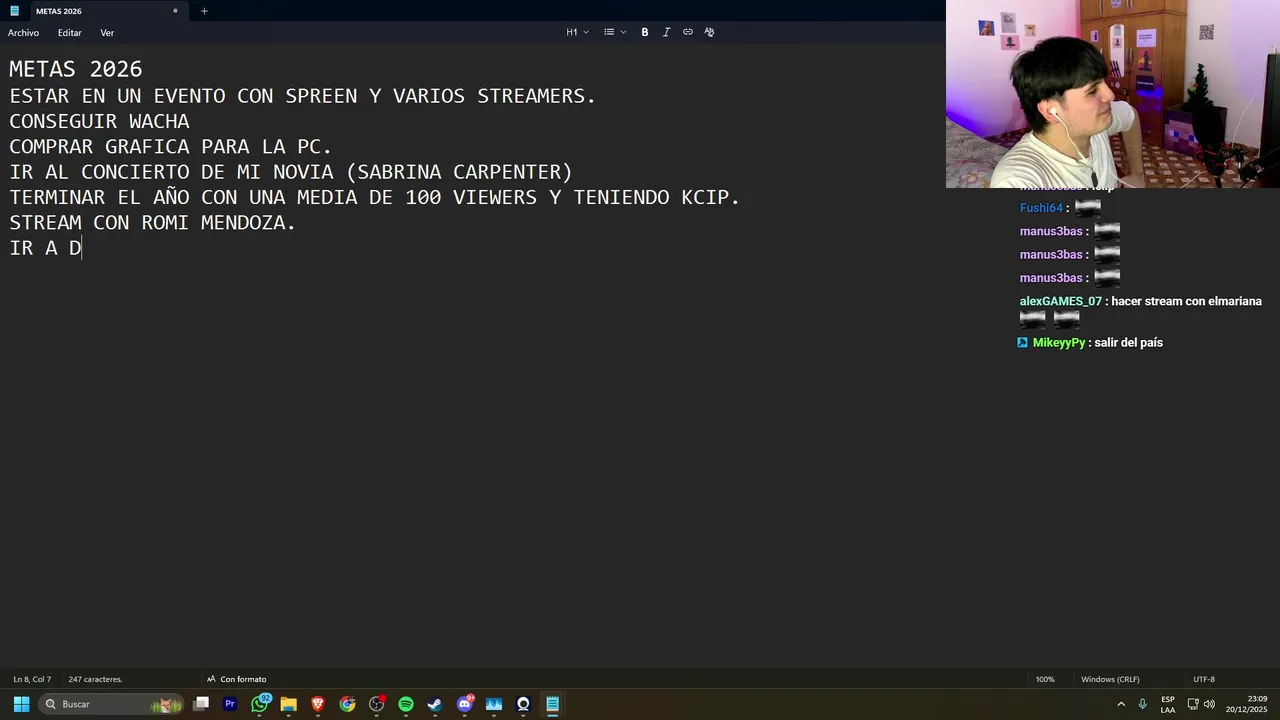Image resolution: width=1280 pixels, height=720 pixels.
Task: Open volume control from speaker icon
Action: (x=1209, y=704)
